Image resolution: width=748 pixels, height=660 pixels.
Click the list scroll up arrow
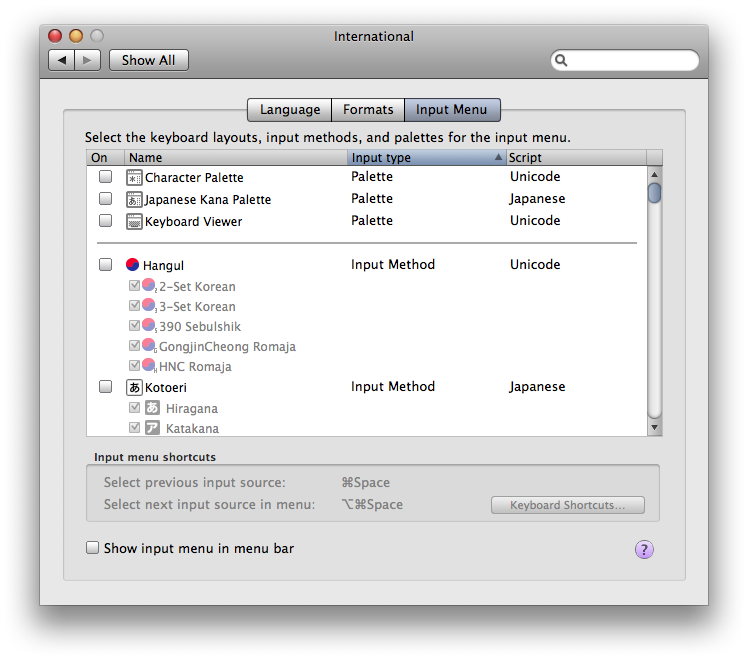click(x=654, y=174)
